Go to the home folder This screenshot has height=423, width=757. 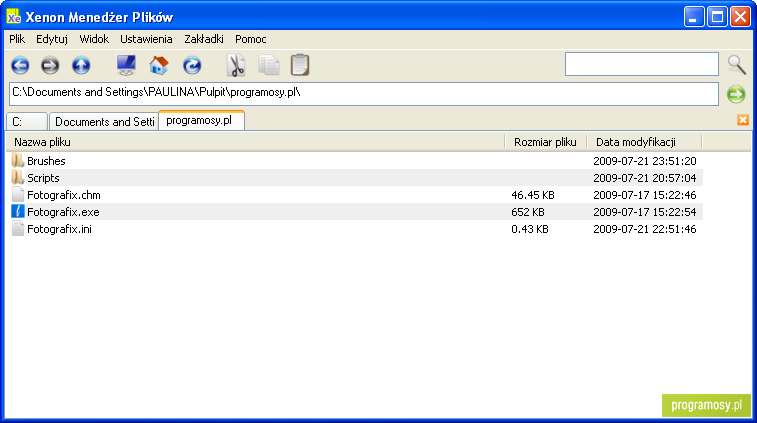(159, 65)
